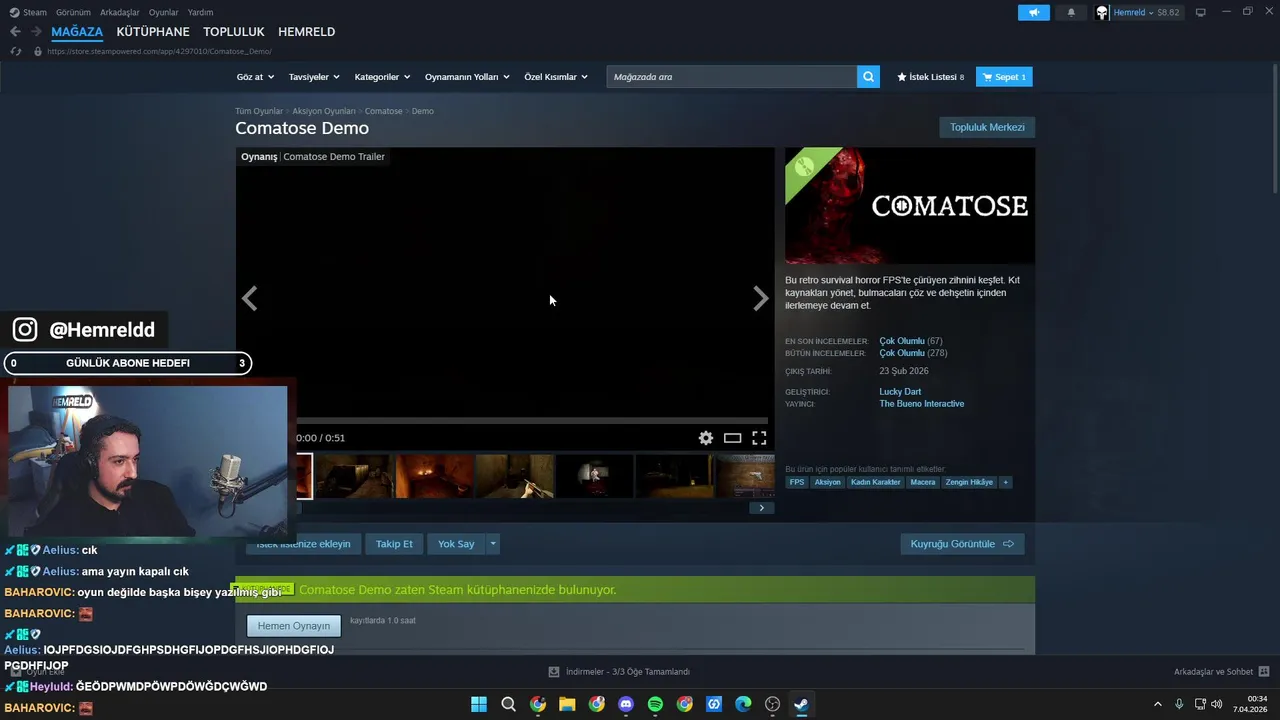Click the Takip Et button

[394, 544]
